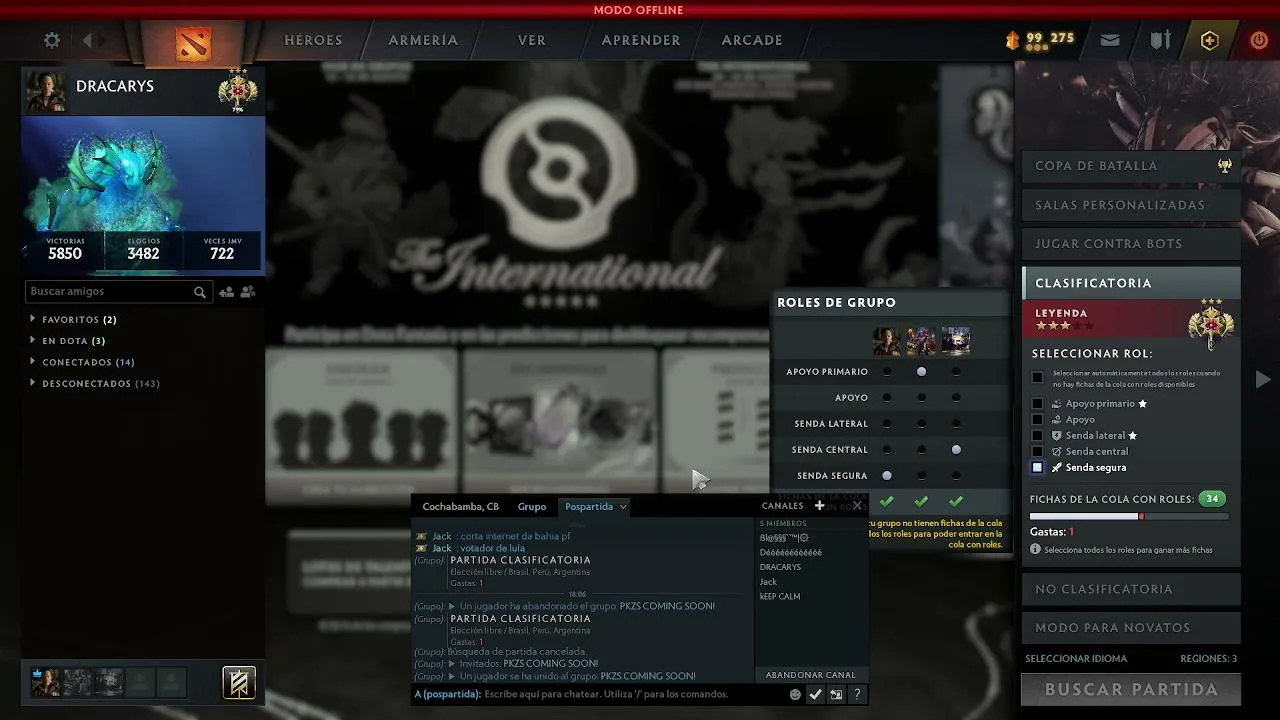Enable automatic select-all-roles checkbox
This screenshot has height=720, width=1280.
1037,377
